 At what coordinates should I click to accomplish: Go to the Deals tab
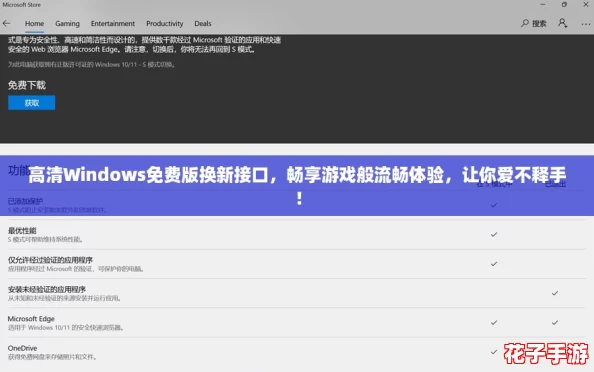tap(203, 23)
